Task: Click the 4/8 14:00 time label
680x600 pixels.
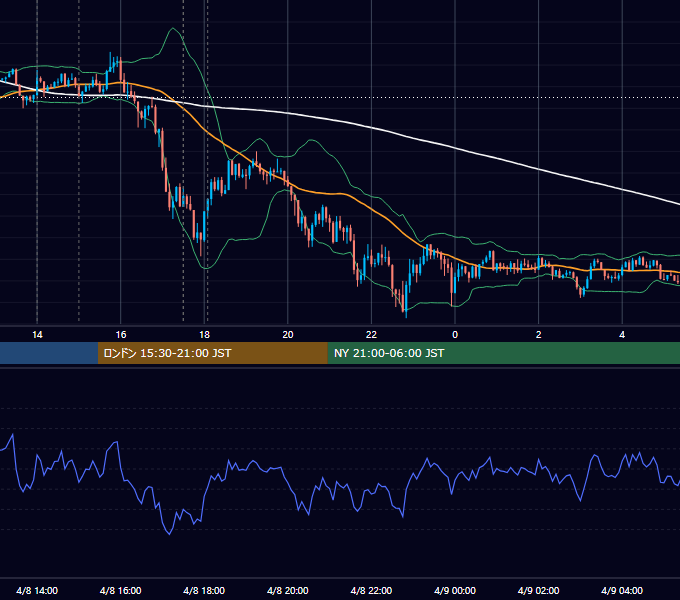Action: coord(37,590)
